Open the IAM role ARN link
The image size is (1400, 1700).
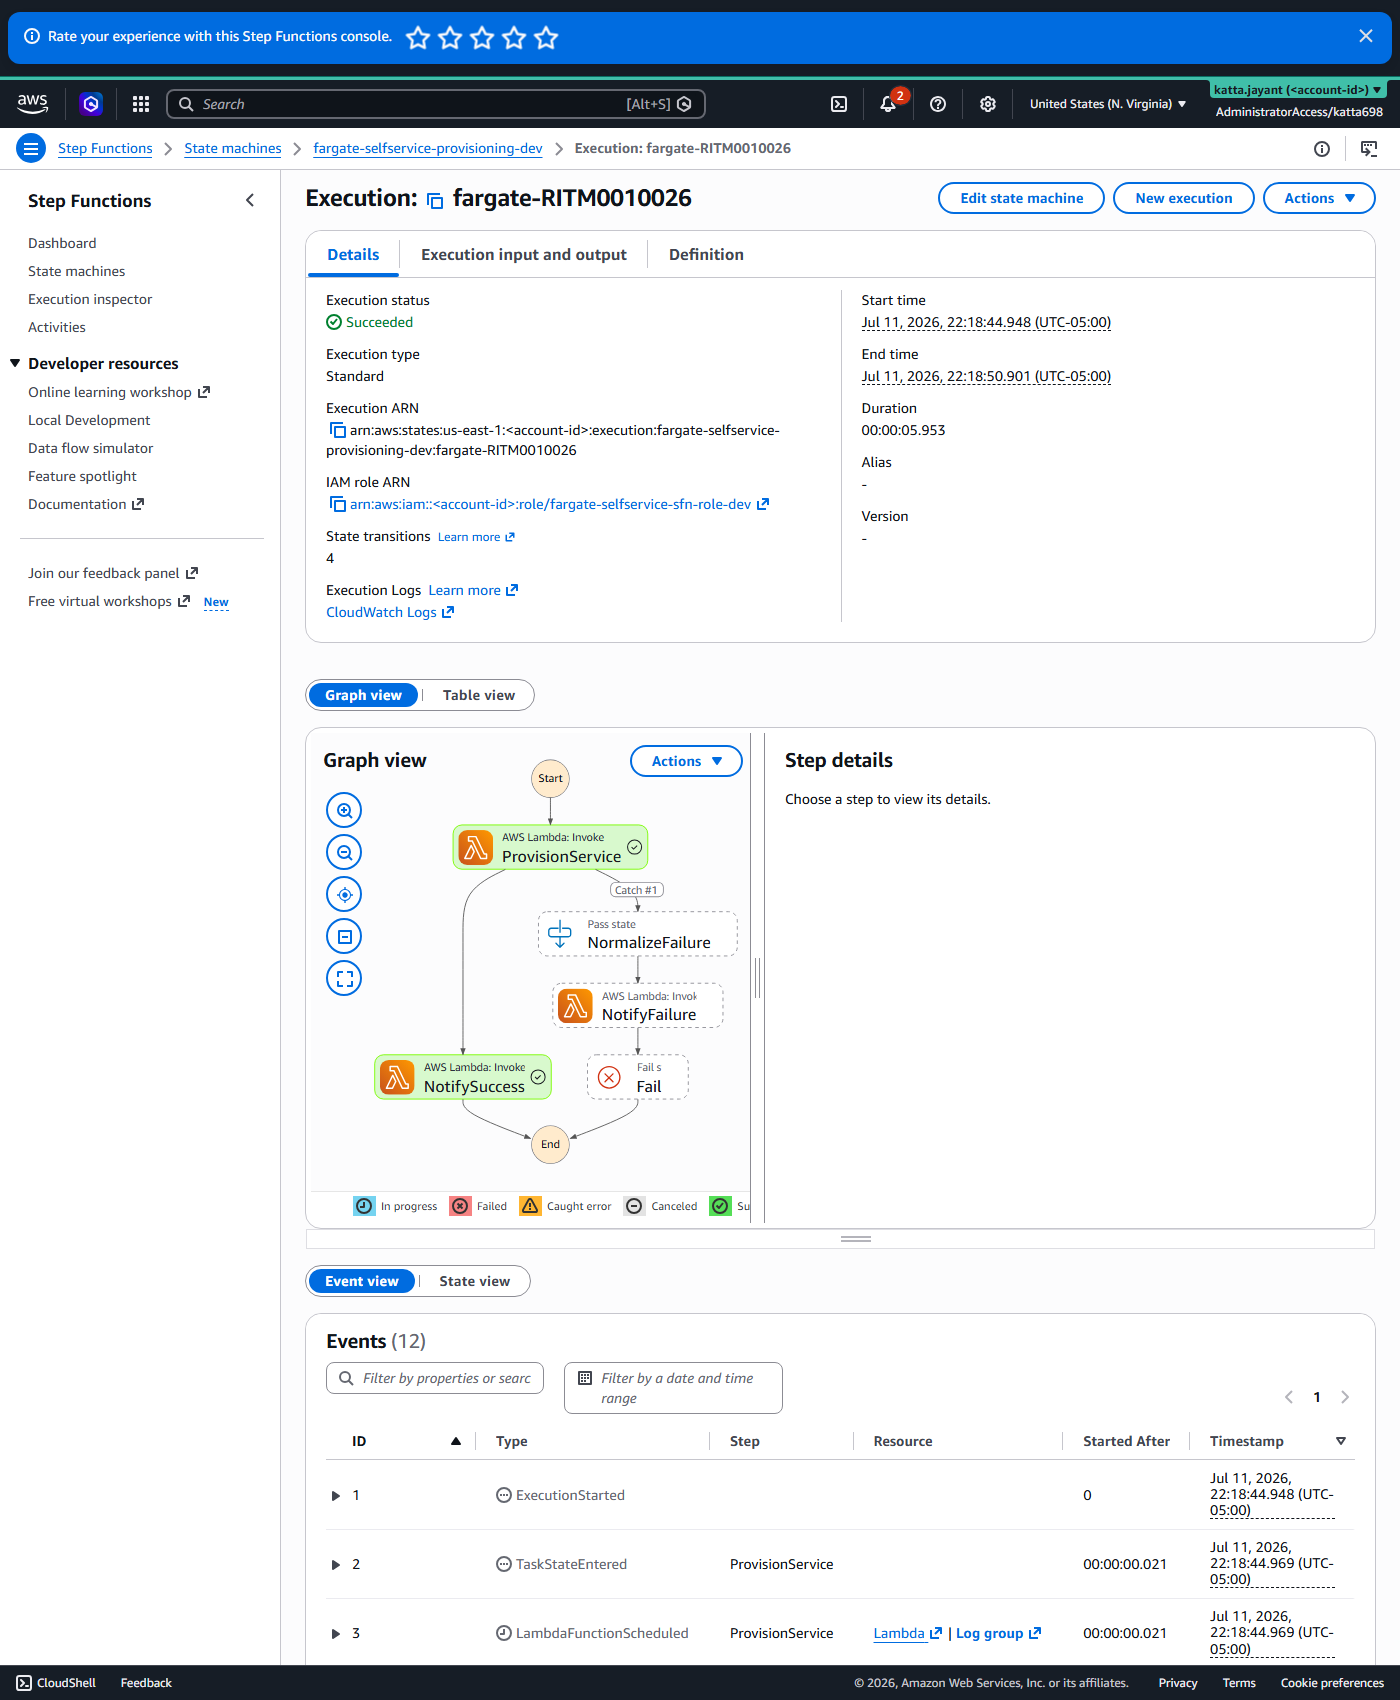click(558, 504)
